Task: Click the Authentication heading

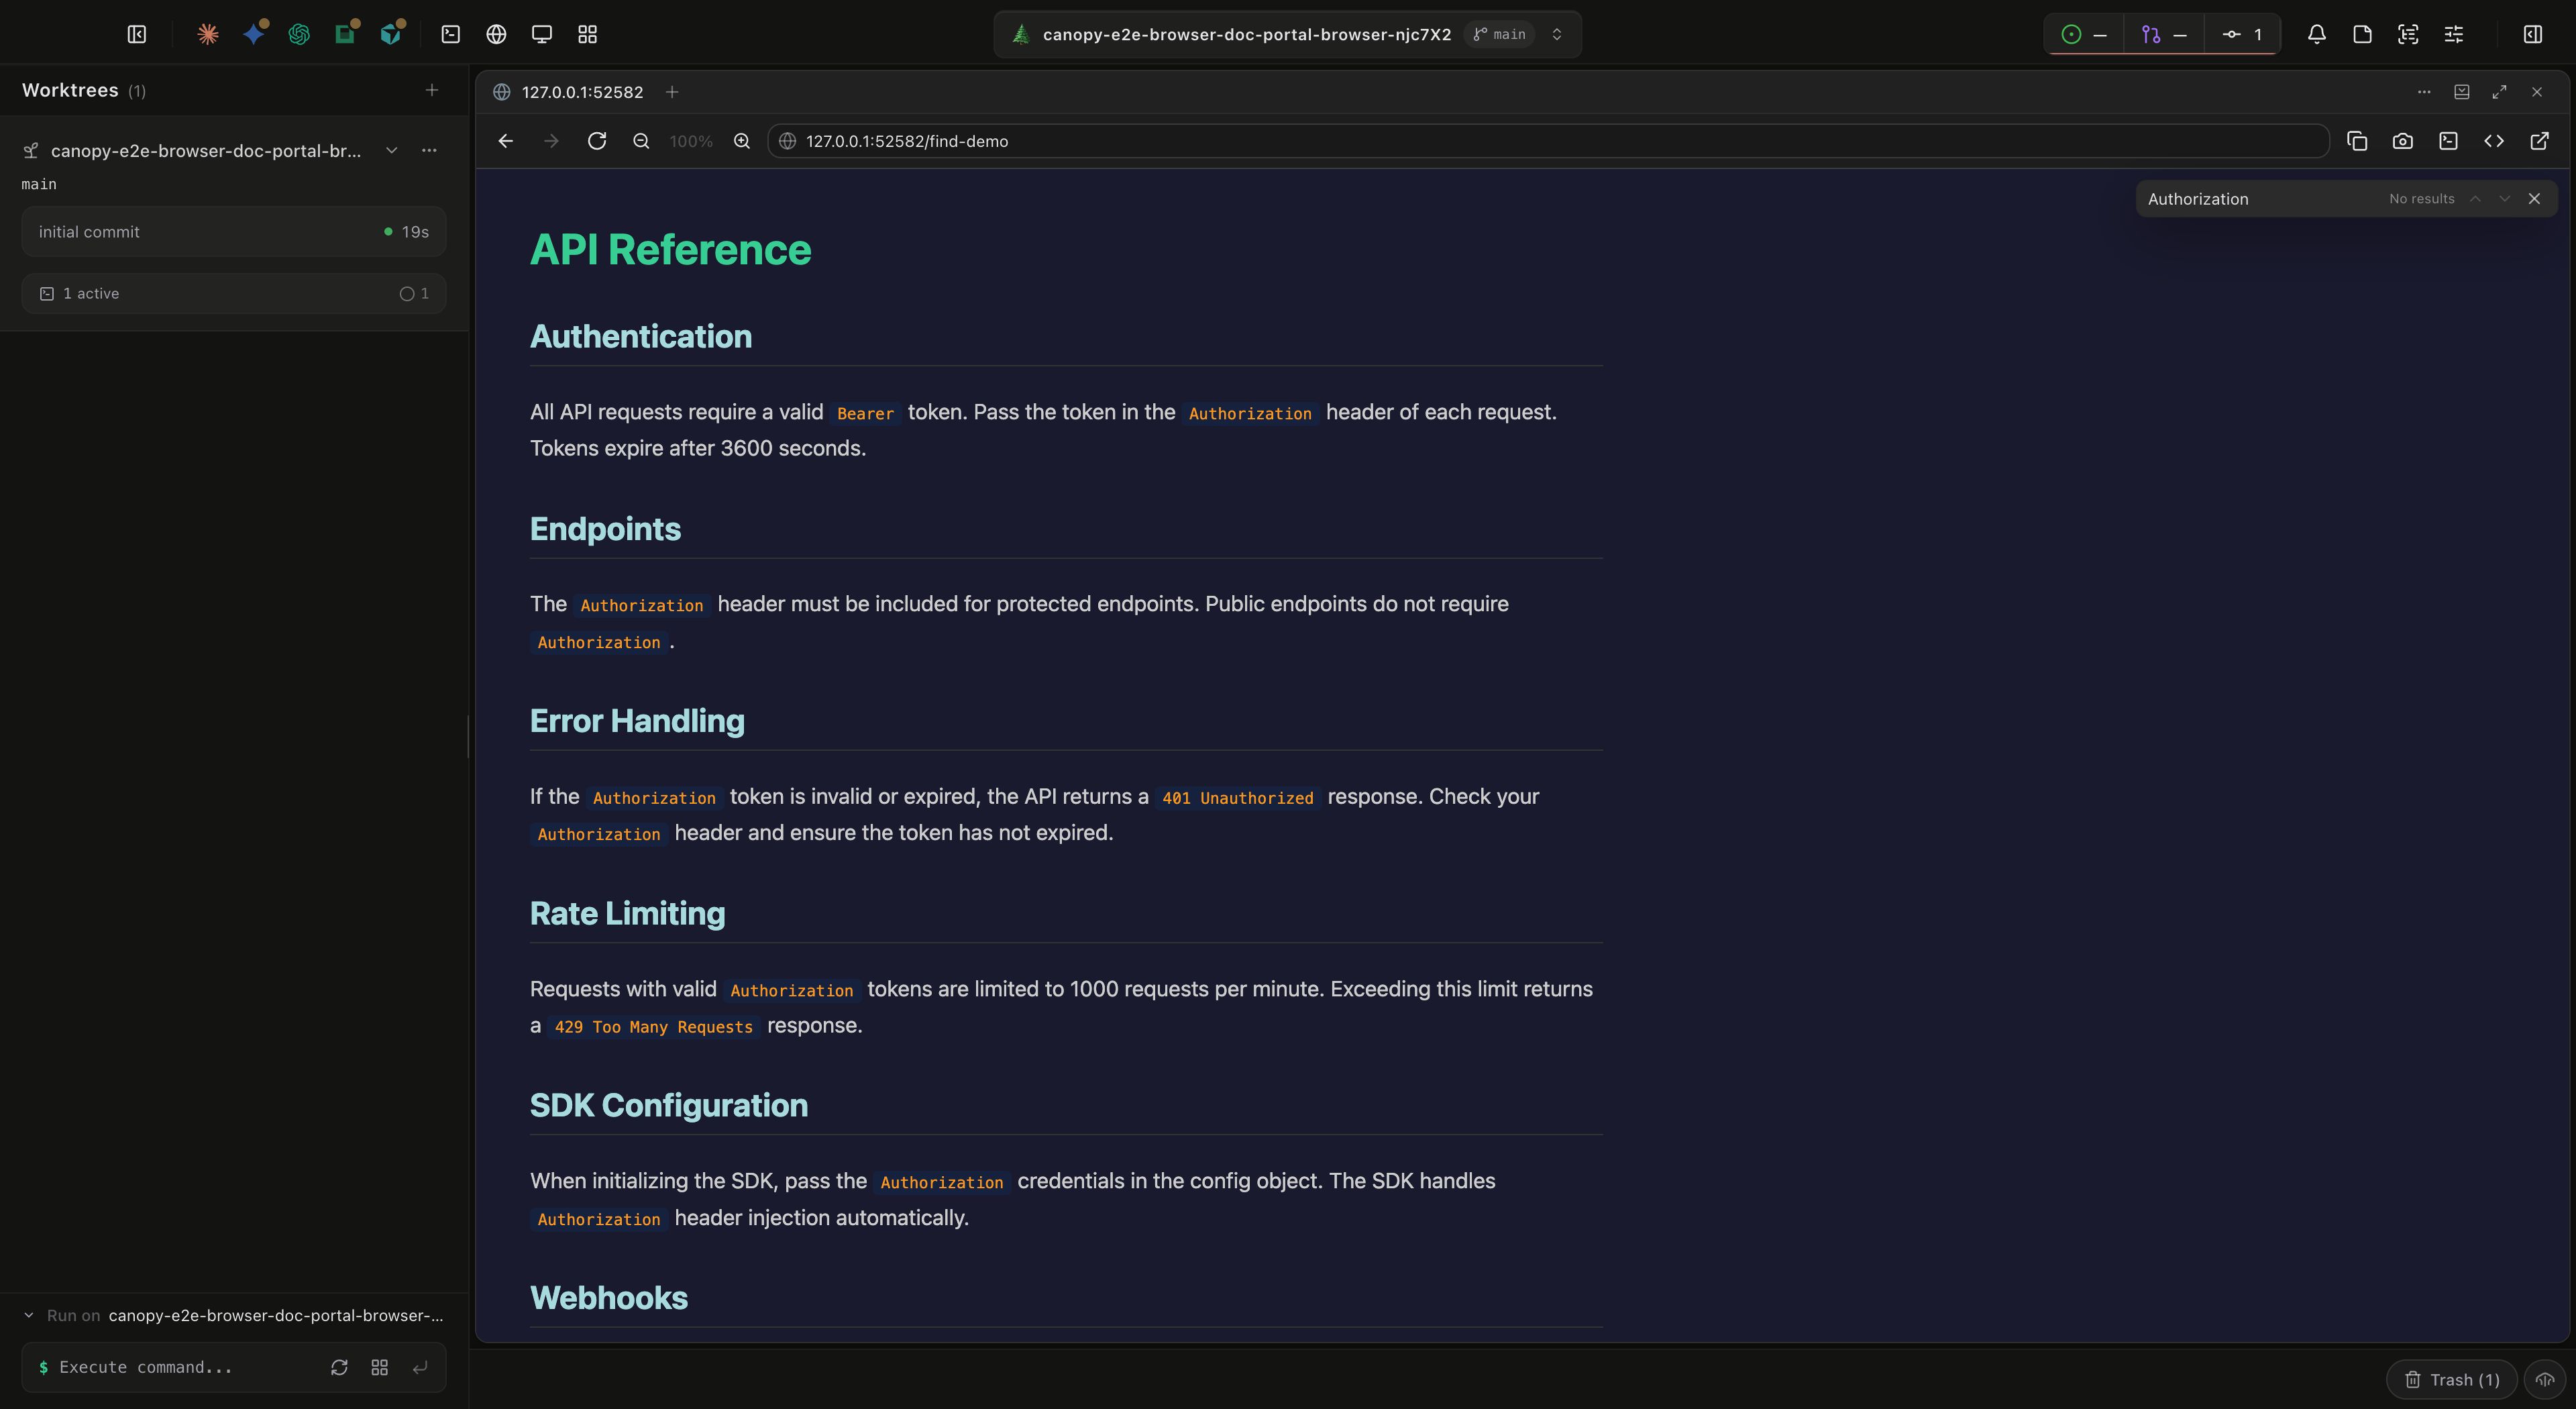Action: pyautogui.click(x=641, y=337)
